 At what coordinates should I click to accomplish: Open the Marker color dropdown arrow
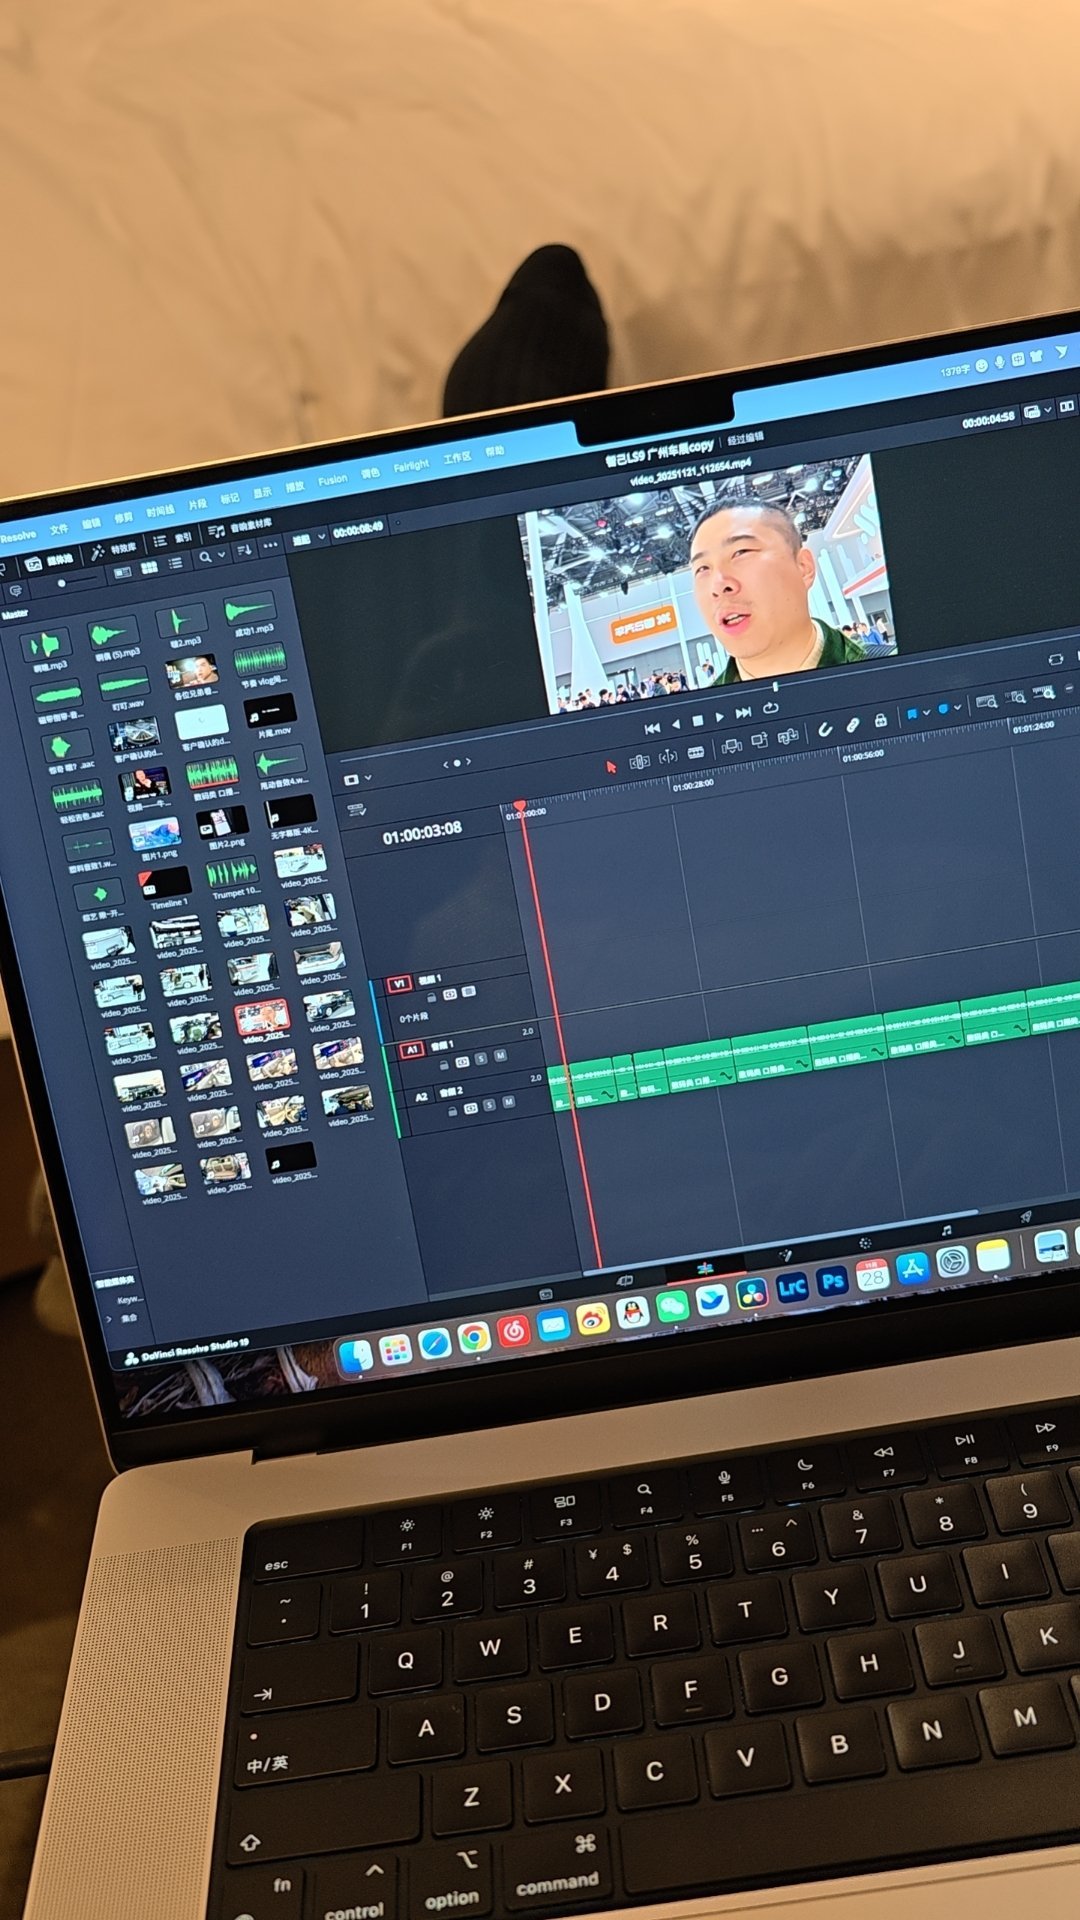957,707
